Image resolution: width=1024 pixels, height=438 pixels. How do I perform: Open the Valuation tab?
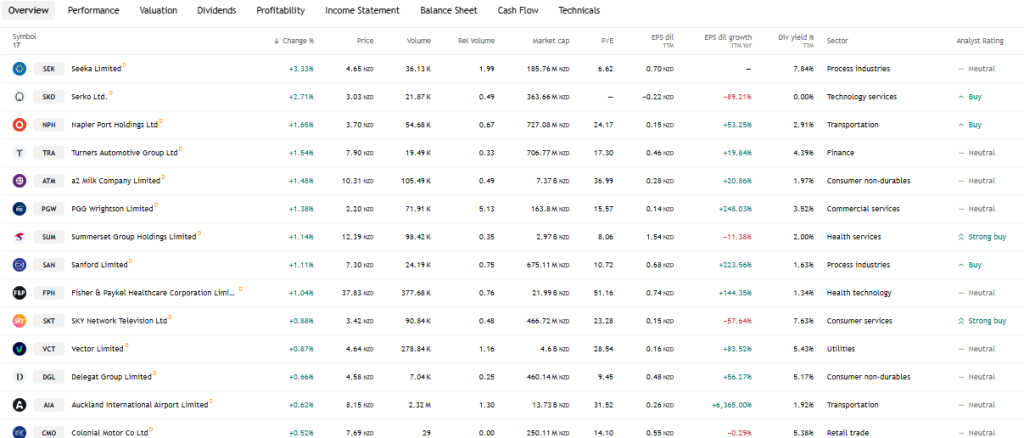pos(158,10)
